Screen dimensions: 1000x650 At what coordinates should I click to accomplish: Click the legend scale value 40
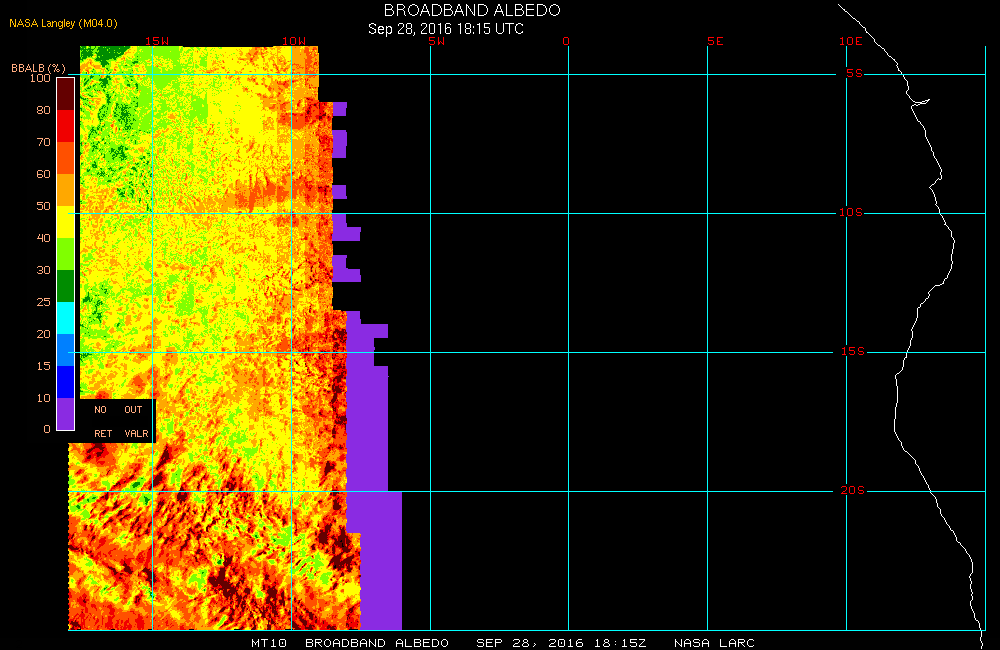[43, 237]
